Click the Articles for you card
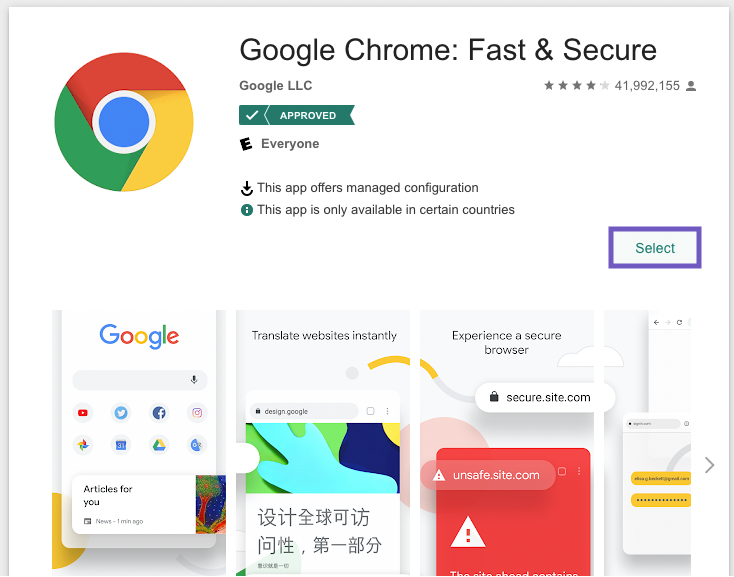 point(148,504)
